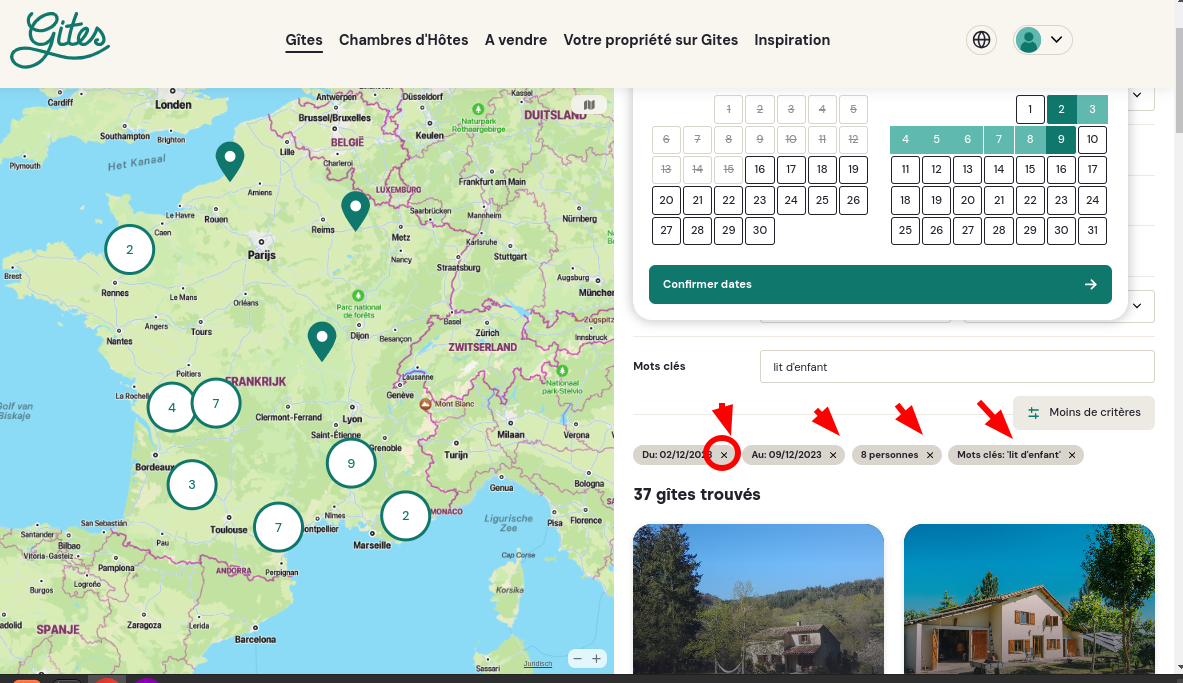This screenshot has height=683, width=1183.
Task: Clear the 'lit d'enfant' keyword chip
Action: coord(1072,455)
